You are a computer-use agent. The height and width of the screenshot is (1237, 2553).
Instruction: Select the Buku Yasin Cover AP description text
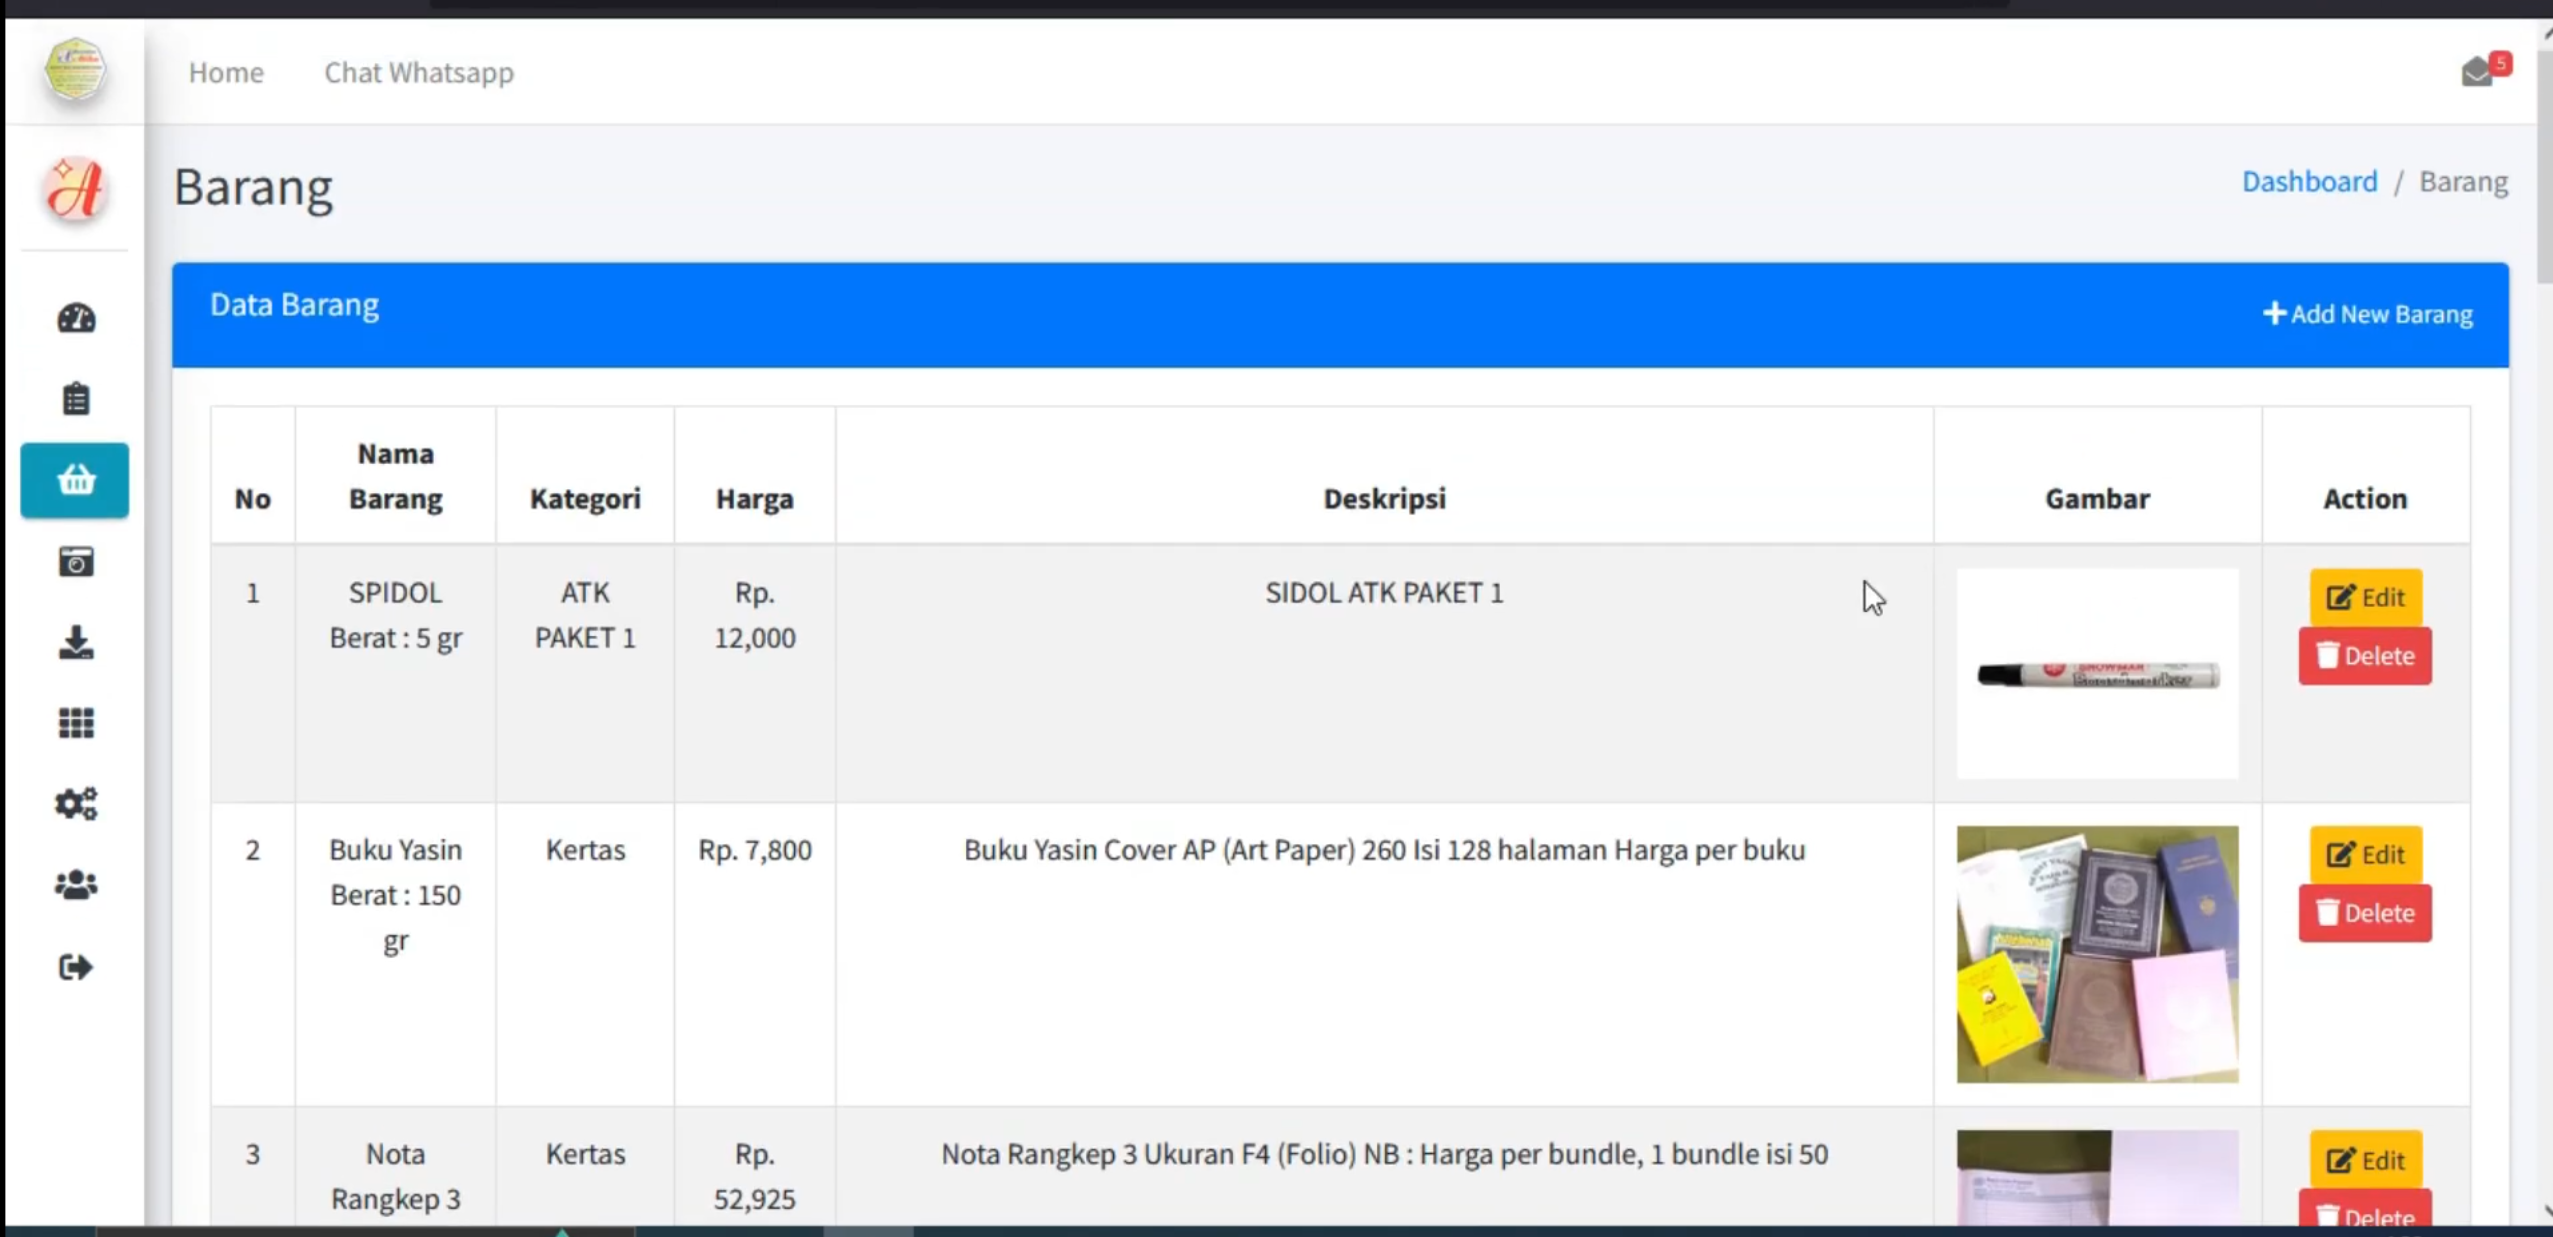click(1384, 850)
